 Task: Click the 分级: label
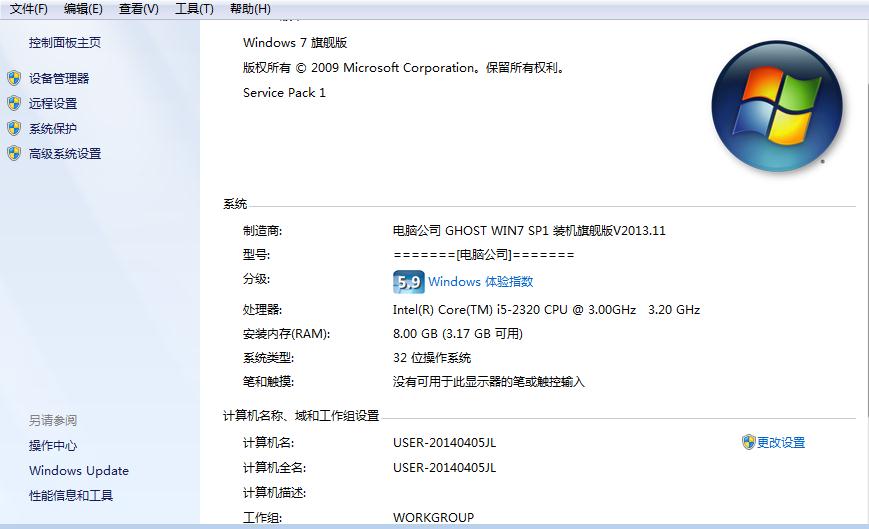point(256,279)
